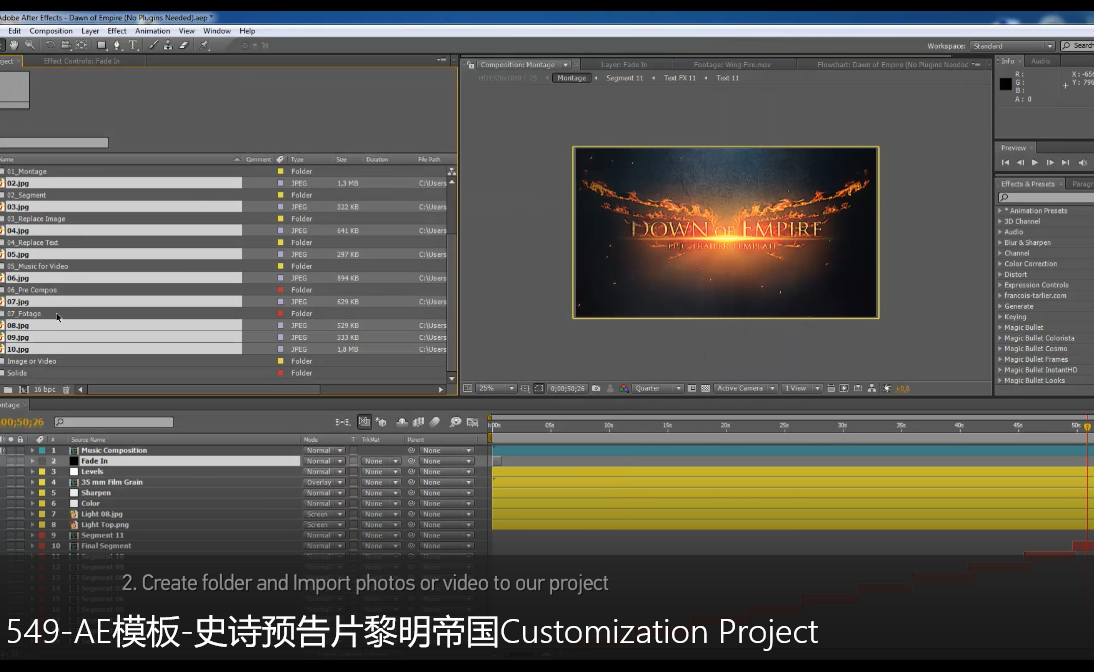Open blending mode dropdown for 35 mm Film Grain

click(x=324, y=482)
